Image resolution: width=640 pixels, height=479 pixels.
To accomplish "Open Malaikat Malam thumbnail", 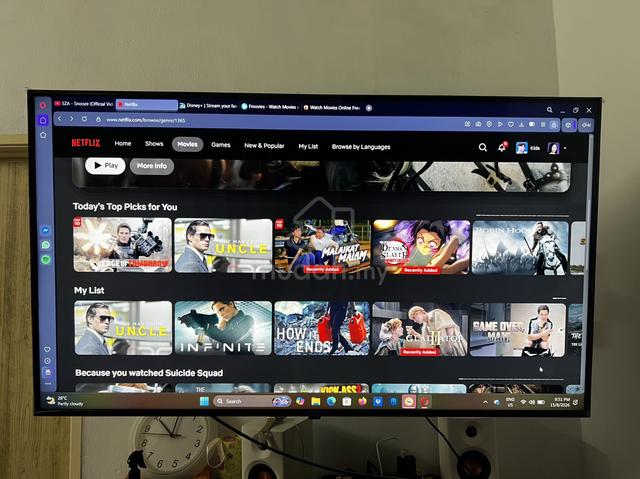I will click(322, 246).
